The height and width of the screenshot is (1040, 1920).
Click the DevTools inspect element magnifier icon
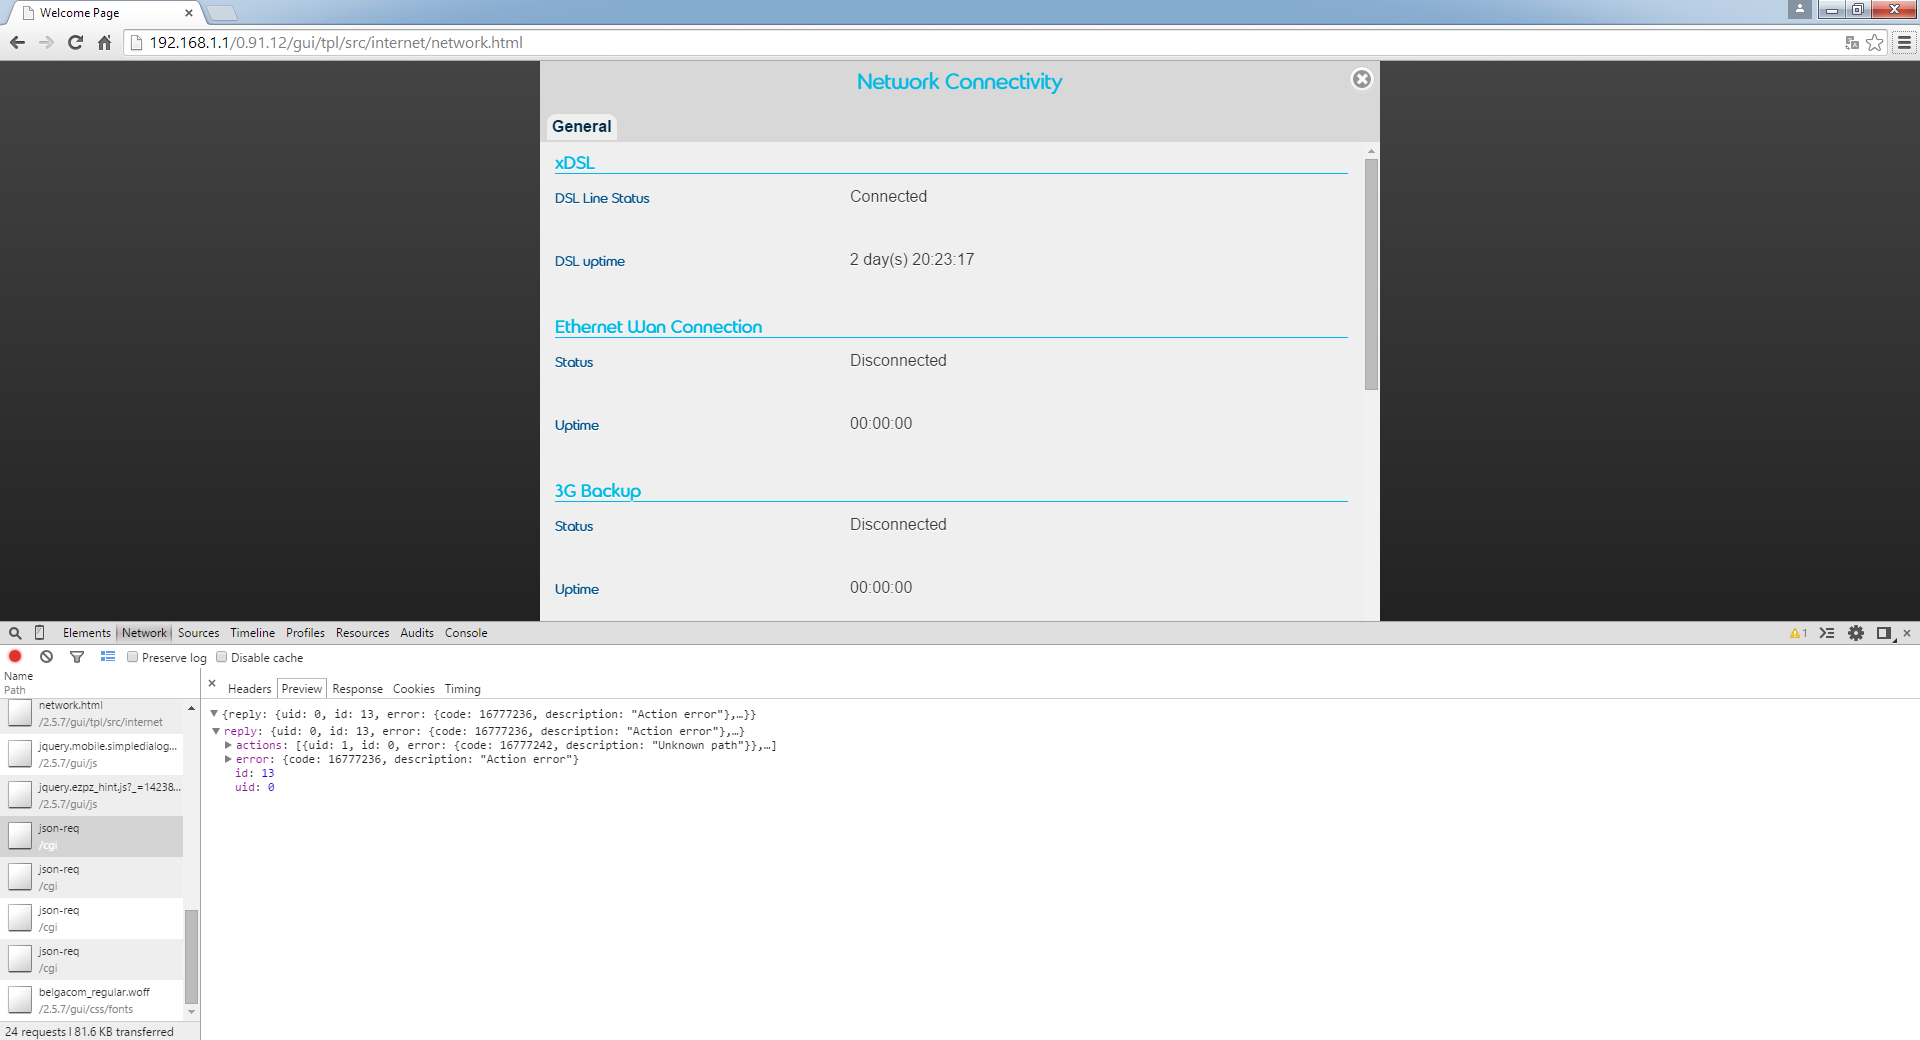pos(15,633)
